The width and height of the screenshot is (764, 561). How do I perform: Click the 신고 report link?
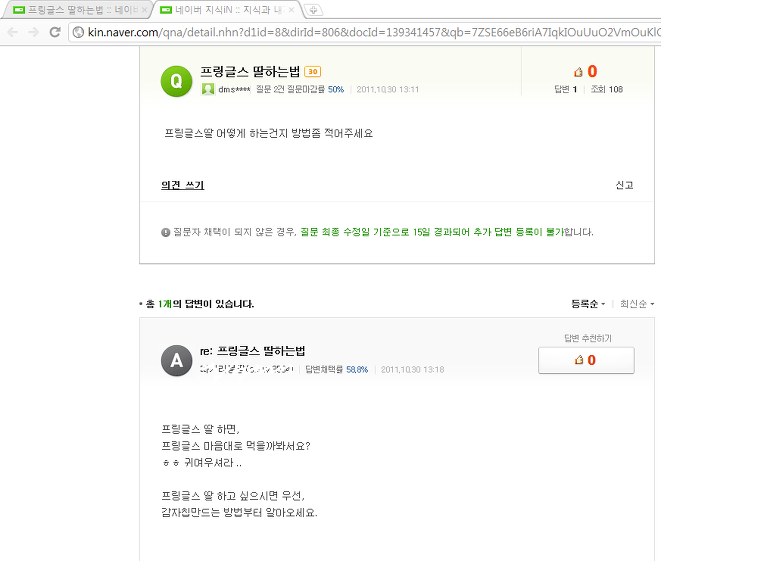click(624, 185)
